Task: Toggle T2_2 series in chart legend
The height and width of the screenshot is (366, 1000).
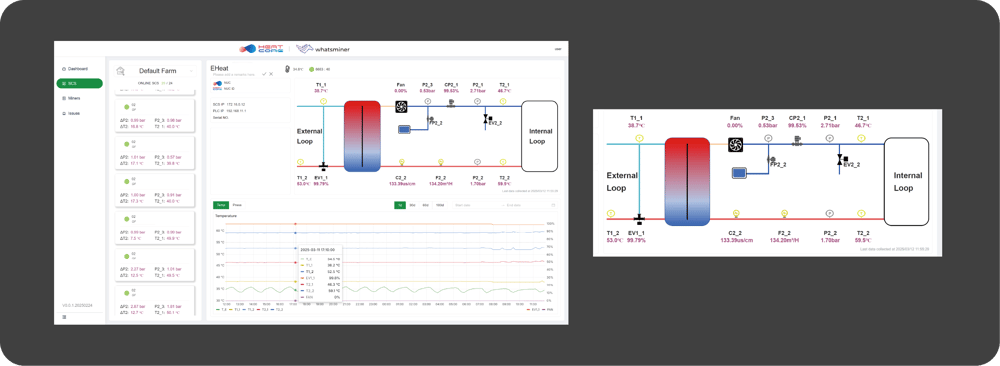Action: 277,309
